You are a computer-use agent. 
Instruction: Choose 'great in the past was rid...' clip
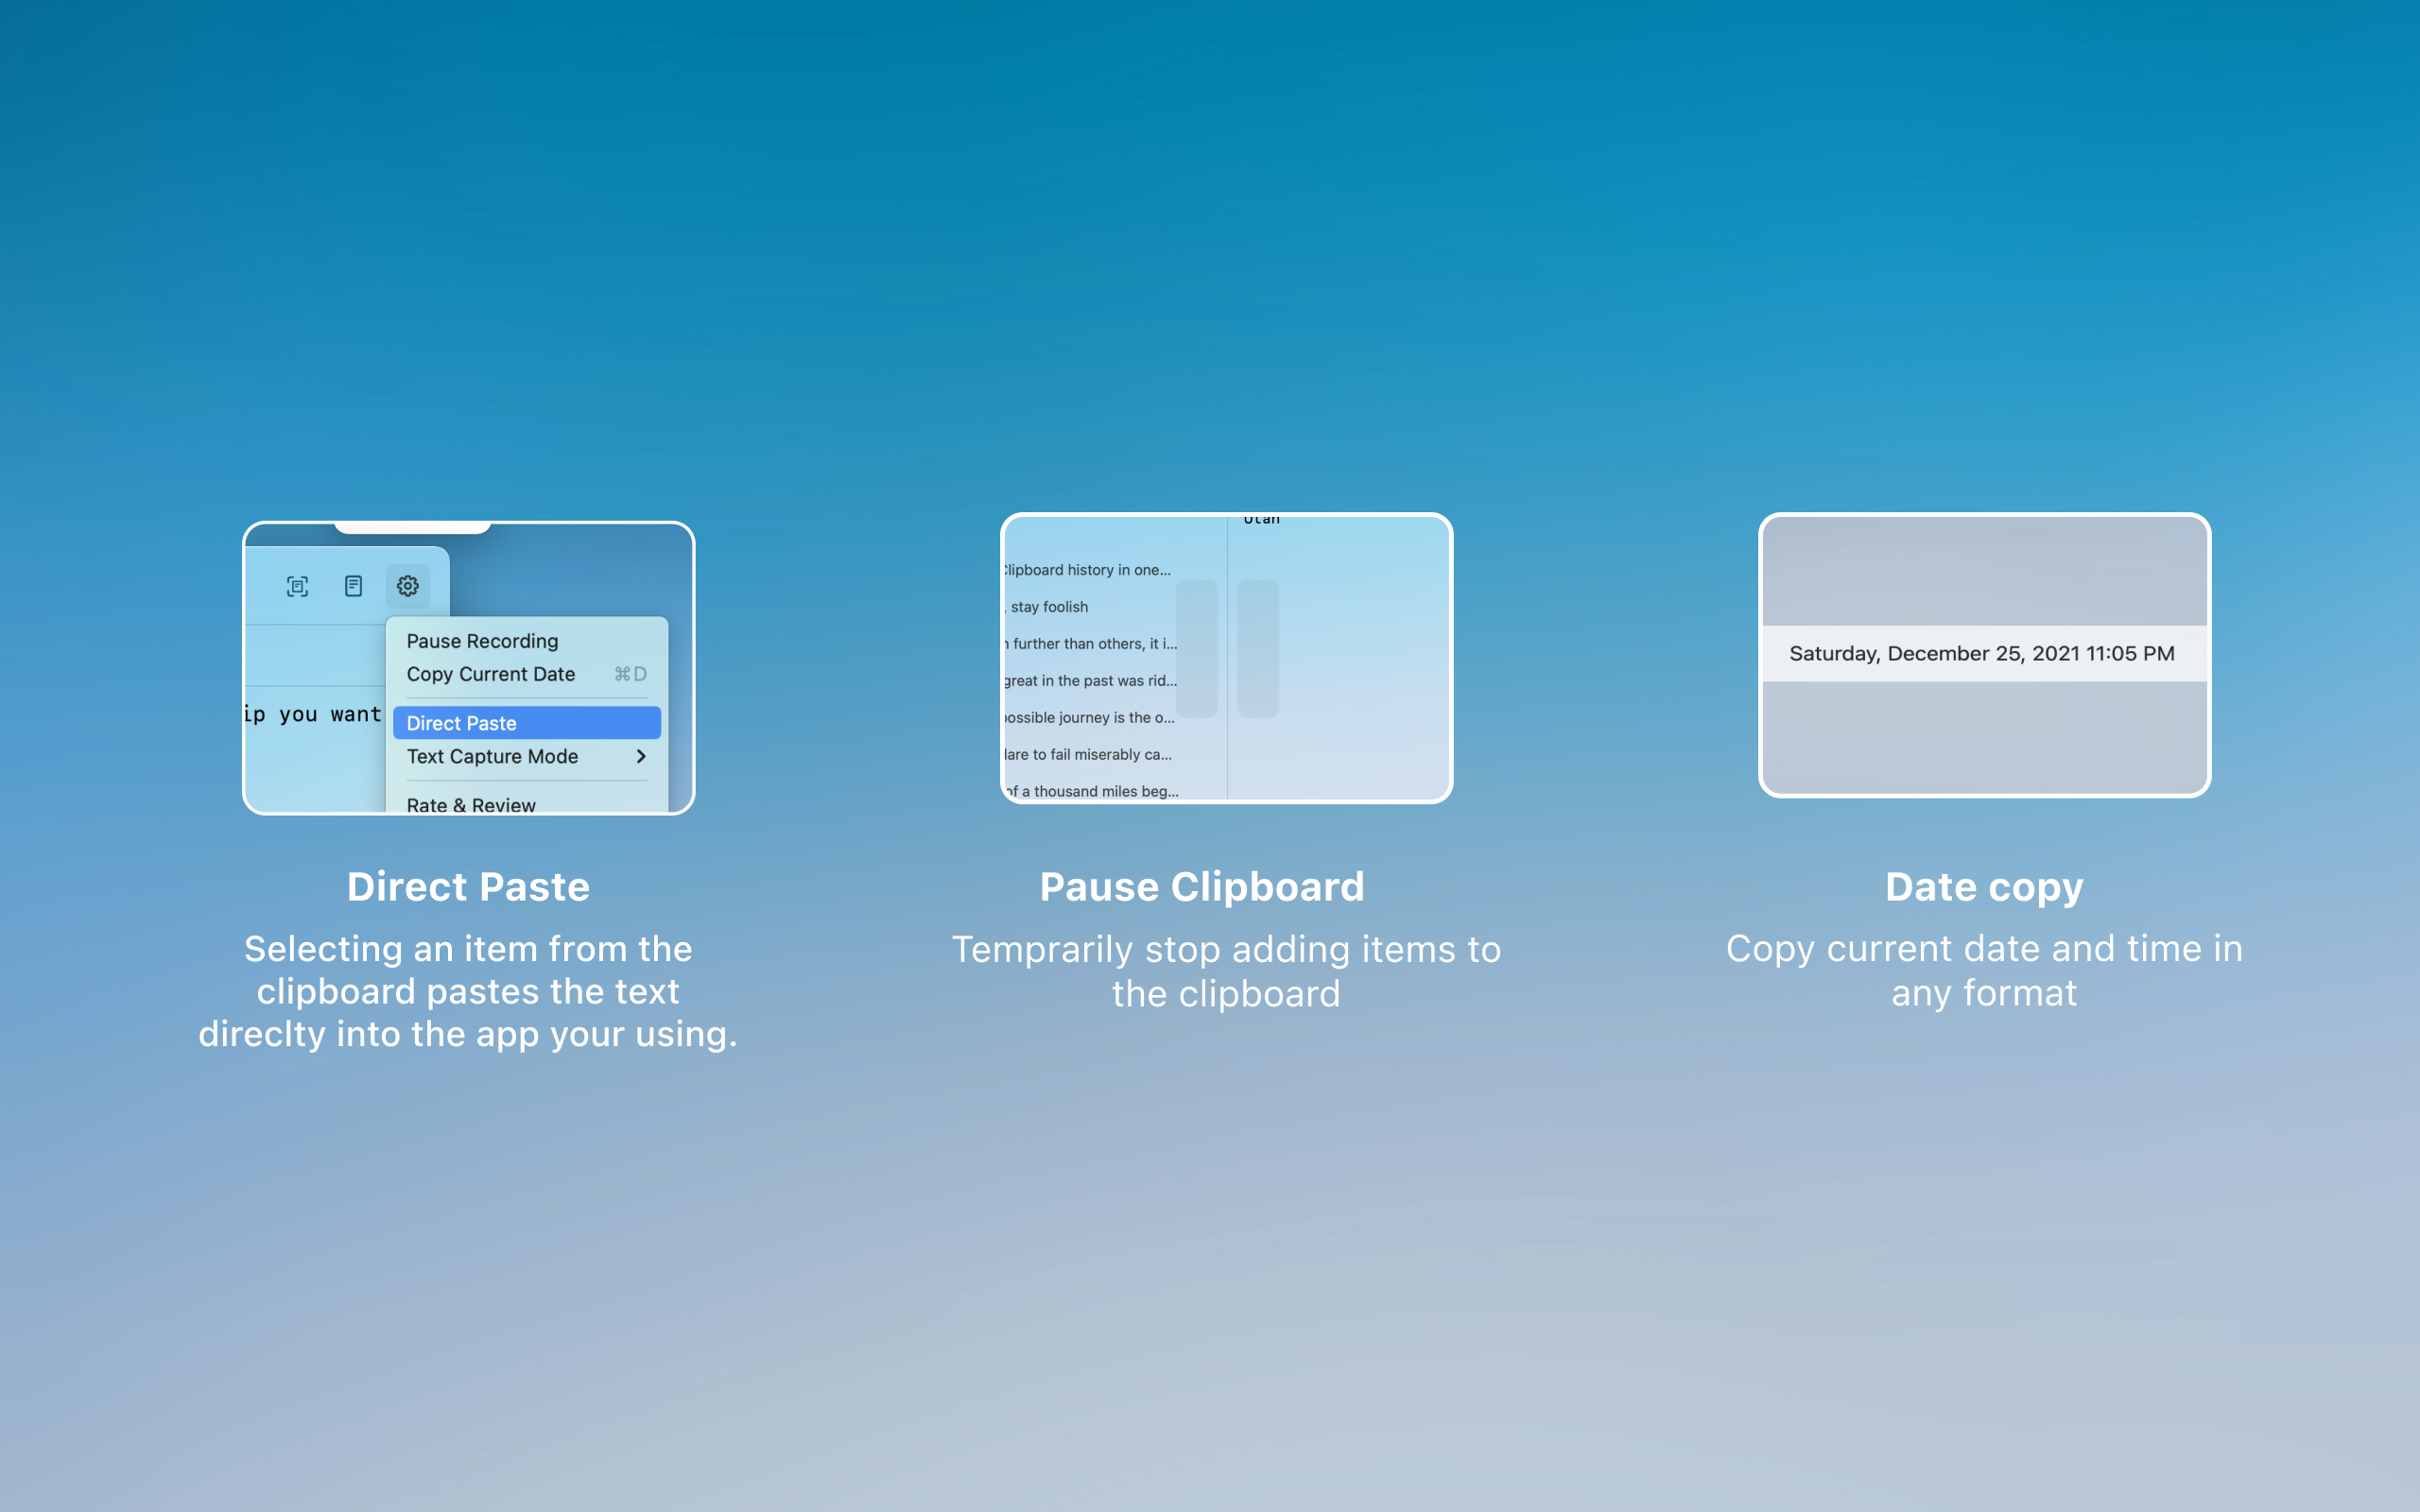click(1091, 681)
